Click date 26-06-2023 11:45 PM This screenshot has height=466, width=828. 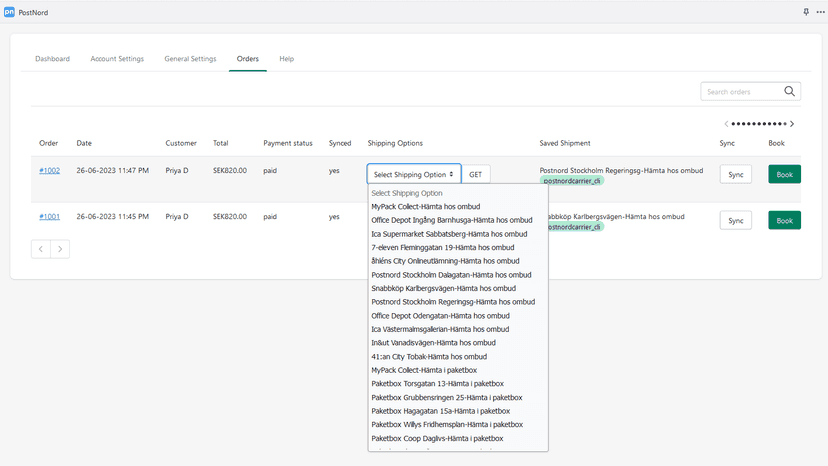(112, 217)
